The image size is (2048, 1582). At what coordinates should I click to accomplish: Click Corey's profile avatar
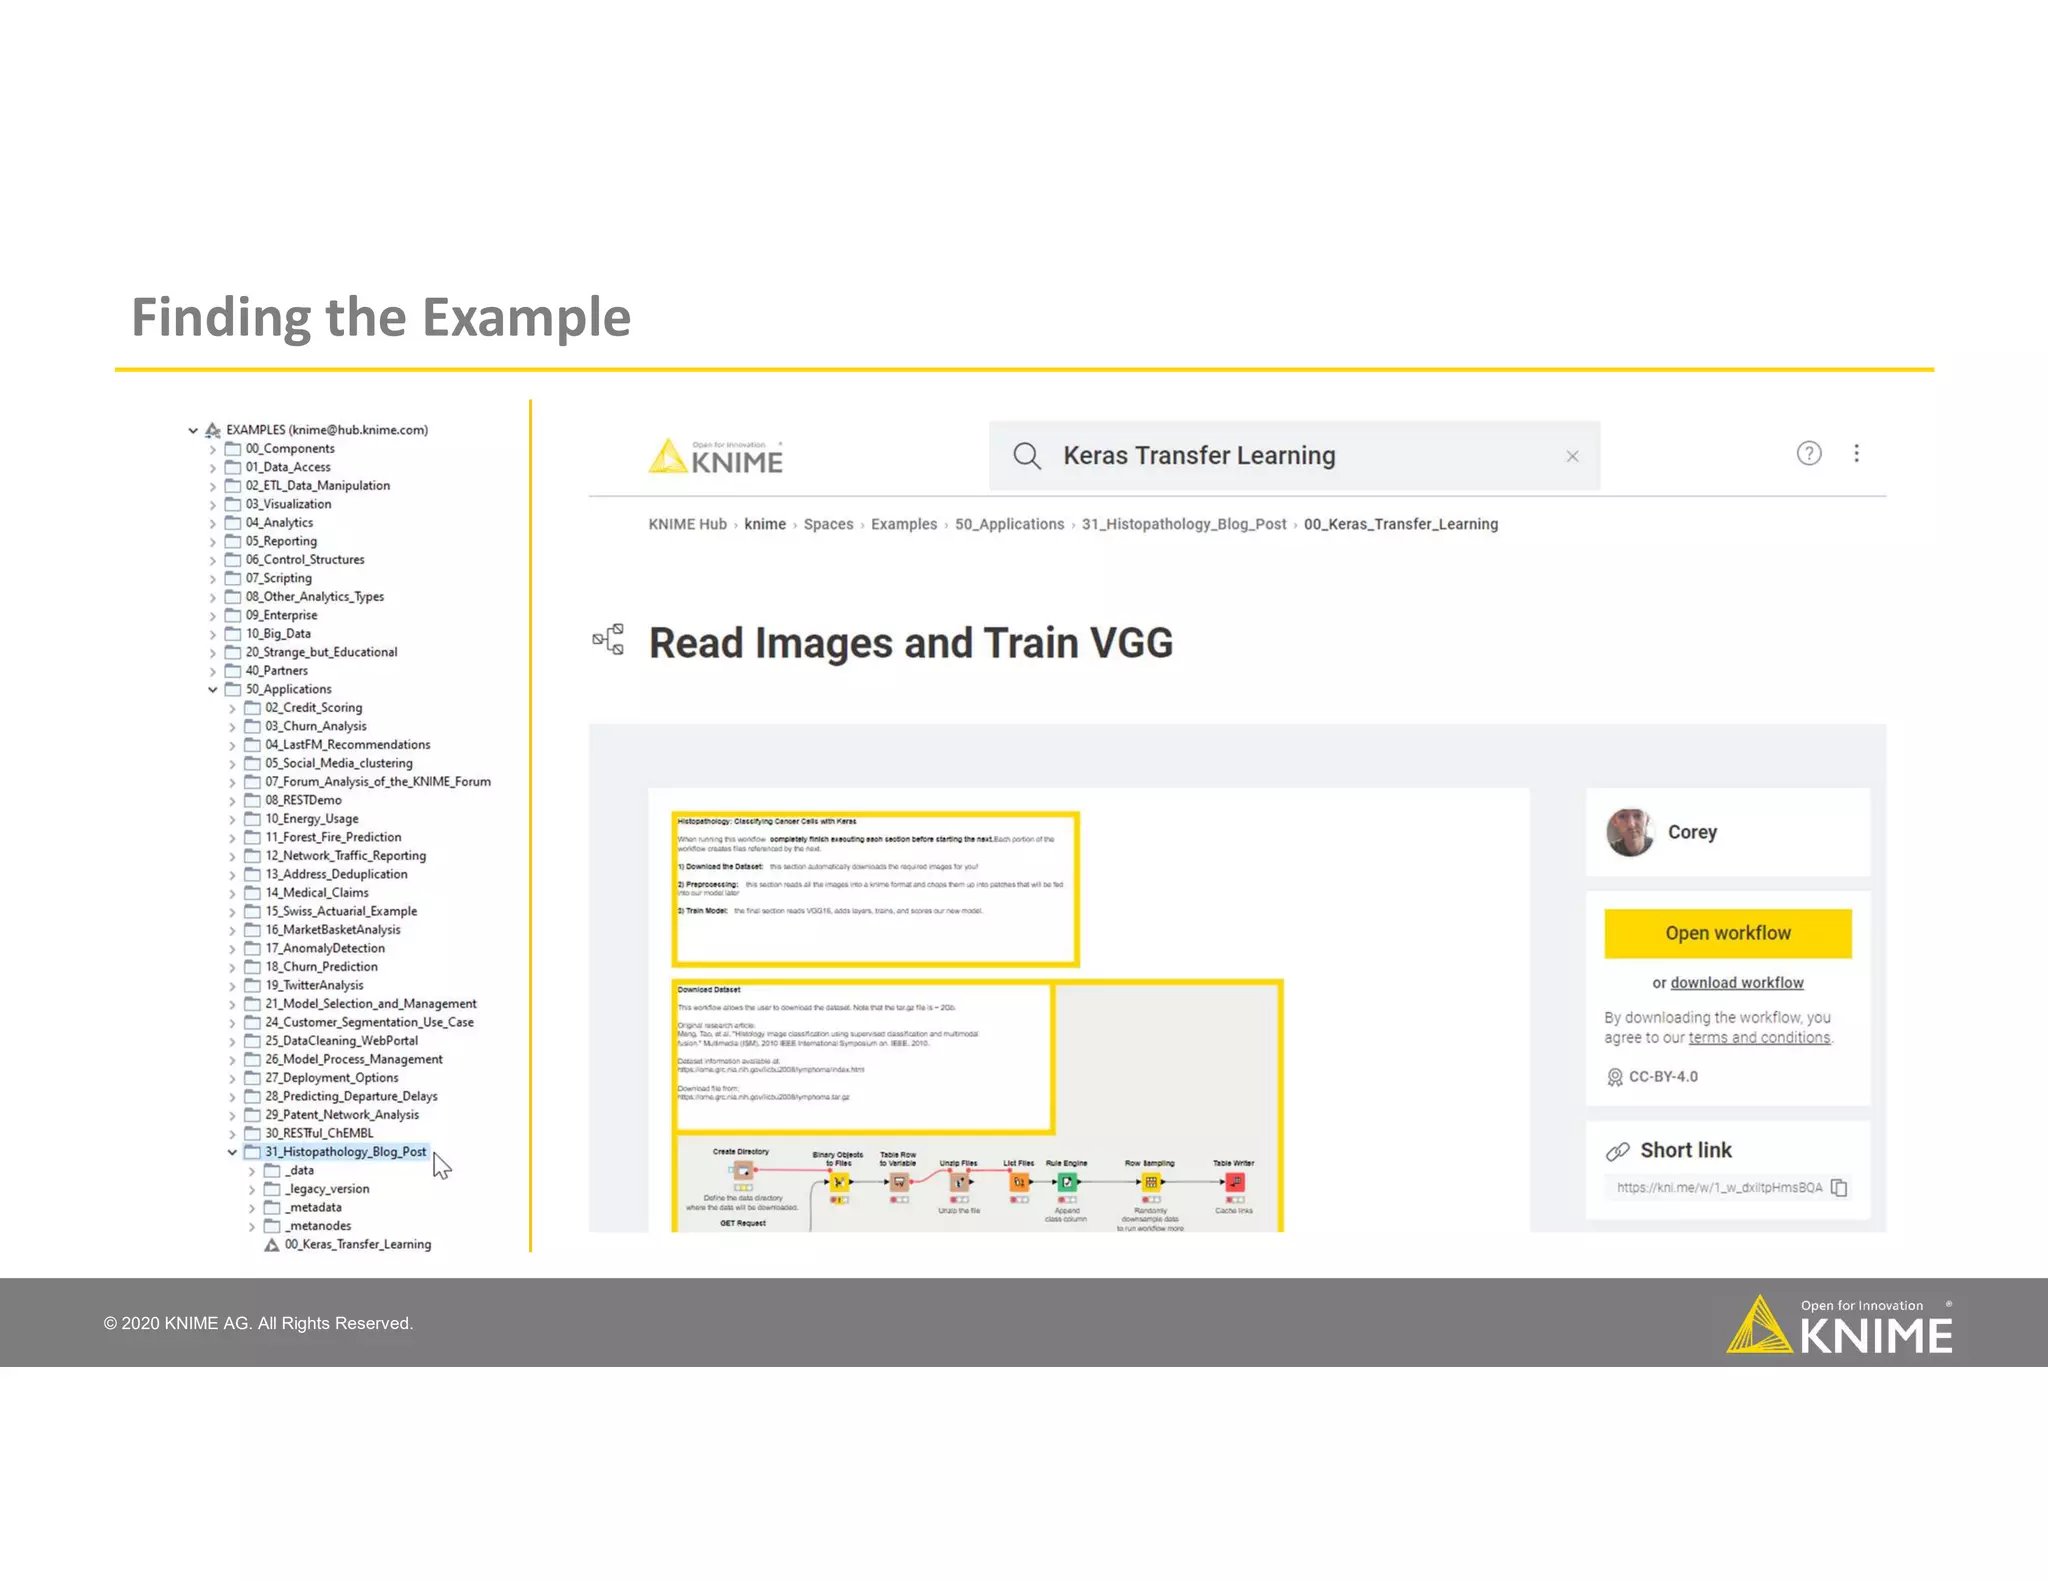pyautogui.click(x=1629, y=832)
